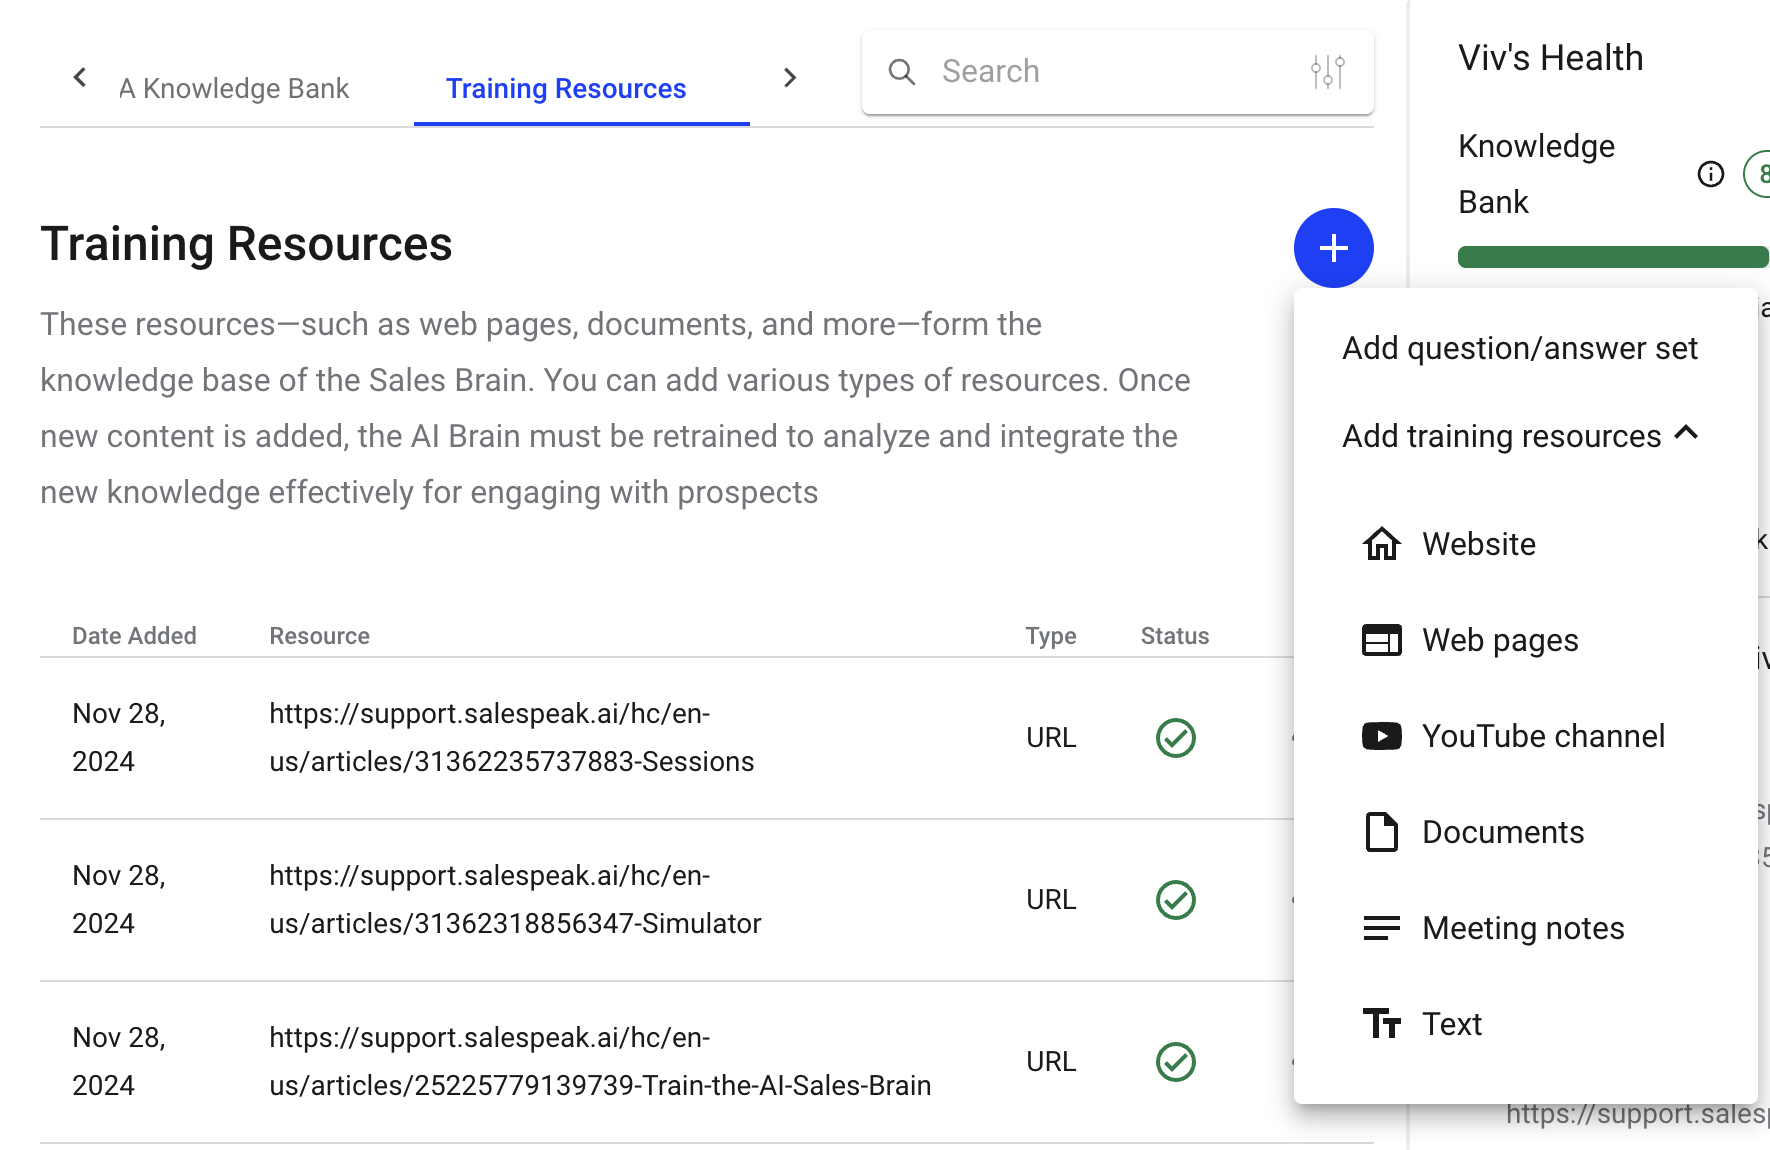Click the right tab scroll arrow
The width and height of the screenshot is (1770, 1150).
[790, 77]
